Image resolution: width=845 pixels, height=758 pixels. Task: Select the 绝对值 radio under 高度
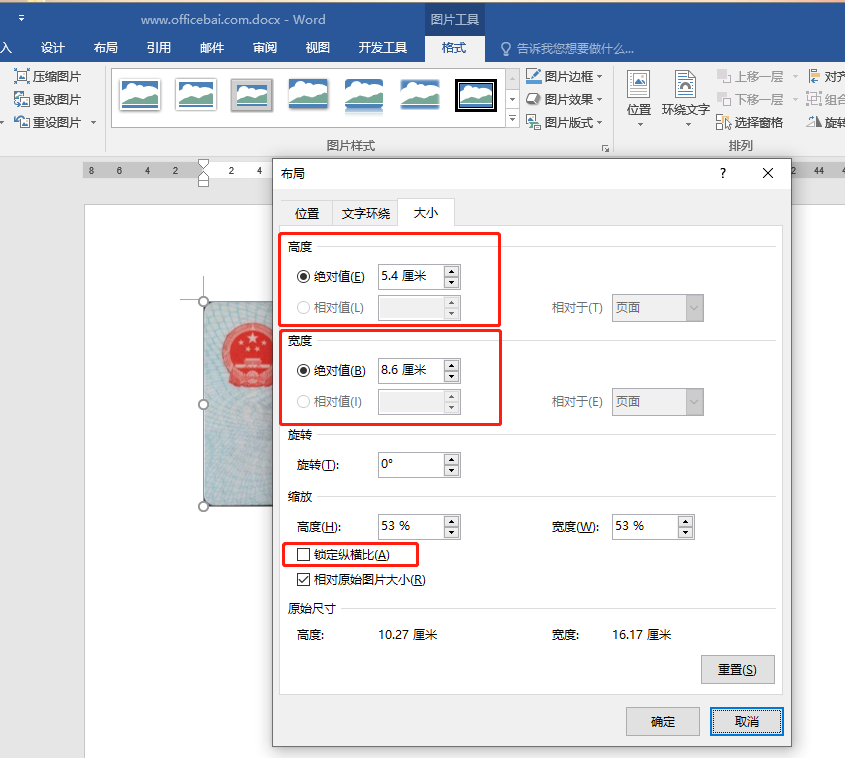[302, 277]
